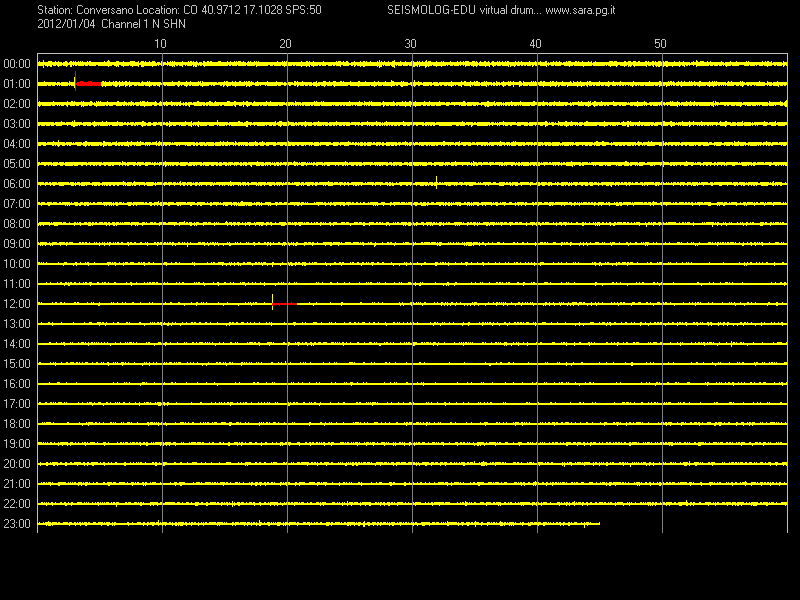The height and width of the screenshot is (600, 800).
Task: Click the Channel 1 N SHN text
Action: coord(143,24)
